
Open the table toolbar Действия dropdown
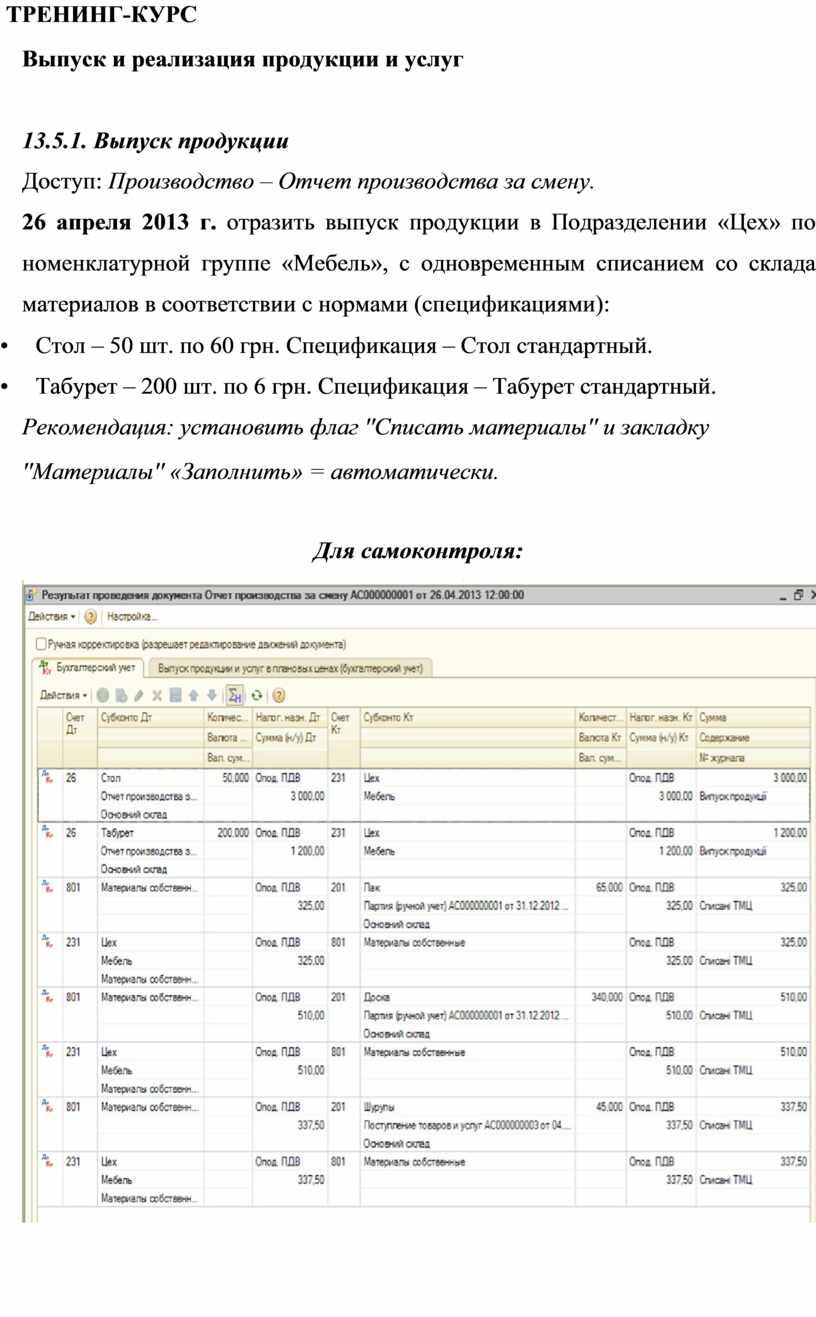pyautogui.click(x=64, y=695)
